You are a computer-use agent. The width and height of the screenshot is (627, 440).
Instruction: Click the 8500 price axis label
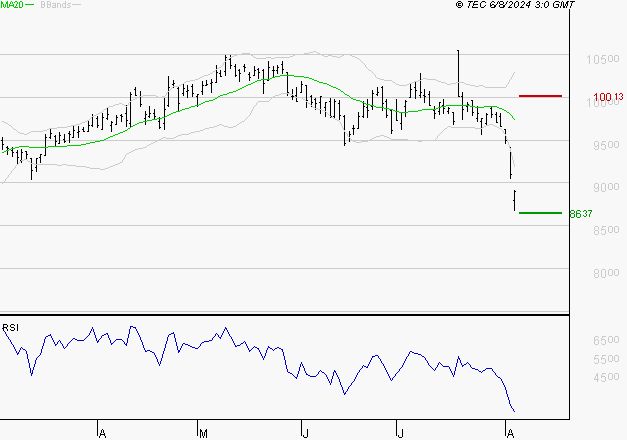[606, 230]
